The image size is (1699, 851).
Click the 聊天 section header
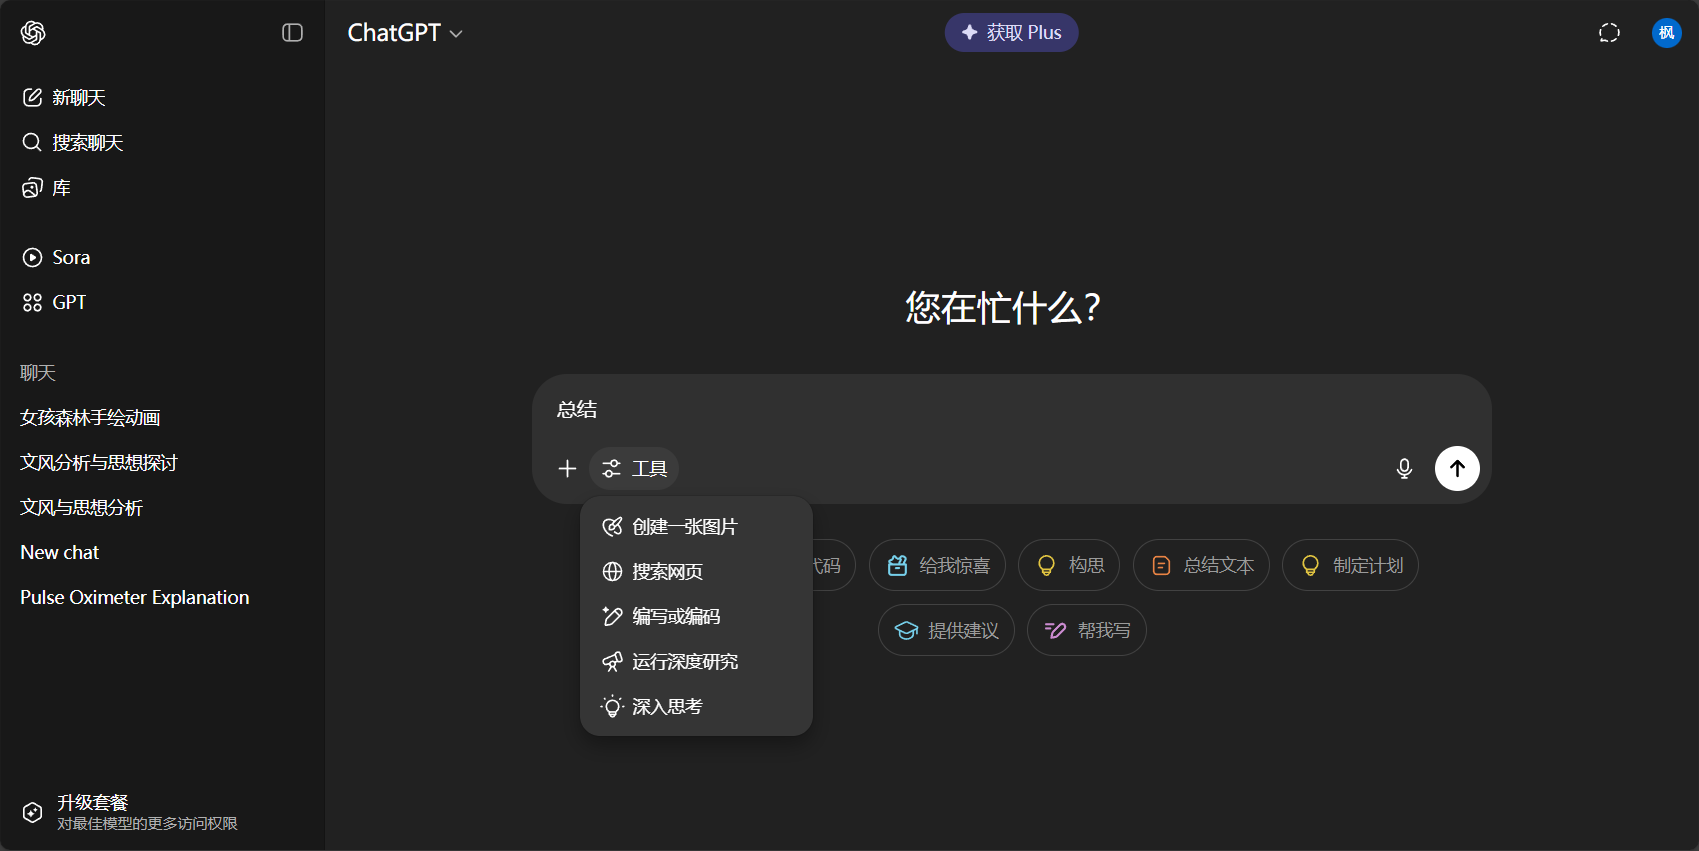tap(38, 372)
